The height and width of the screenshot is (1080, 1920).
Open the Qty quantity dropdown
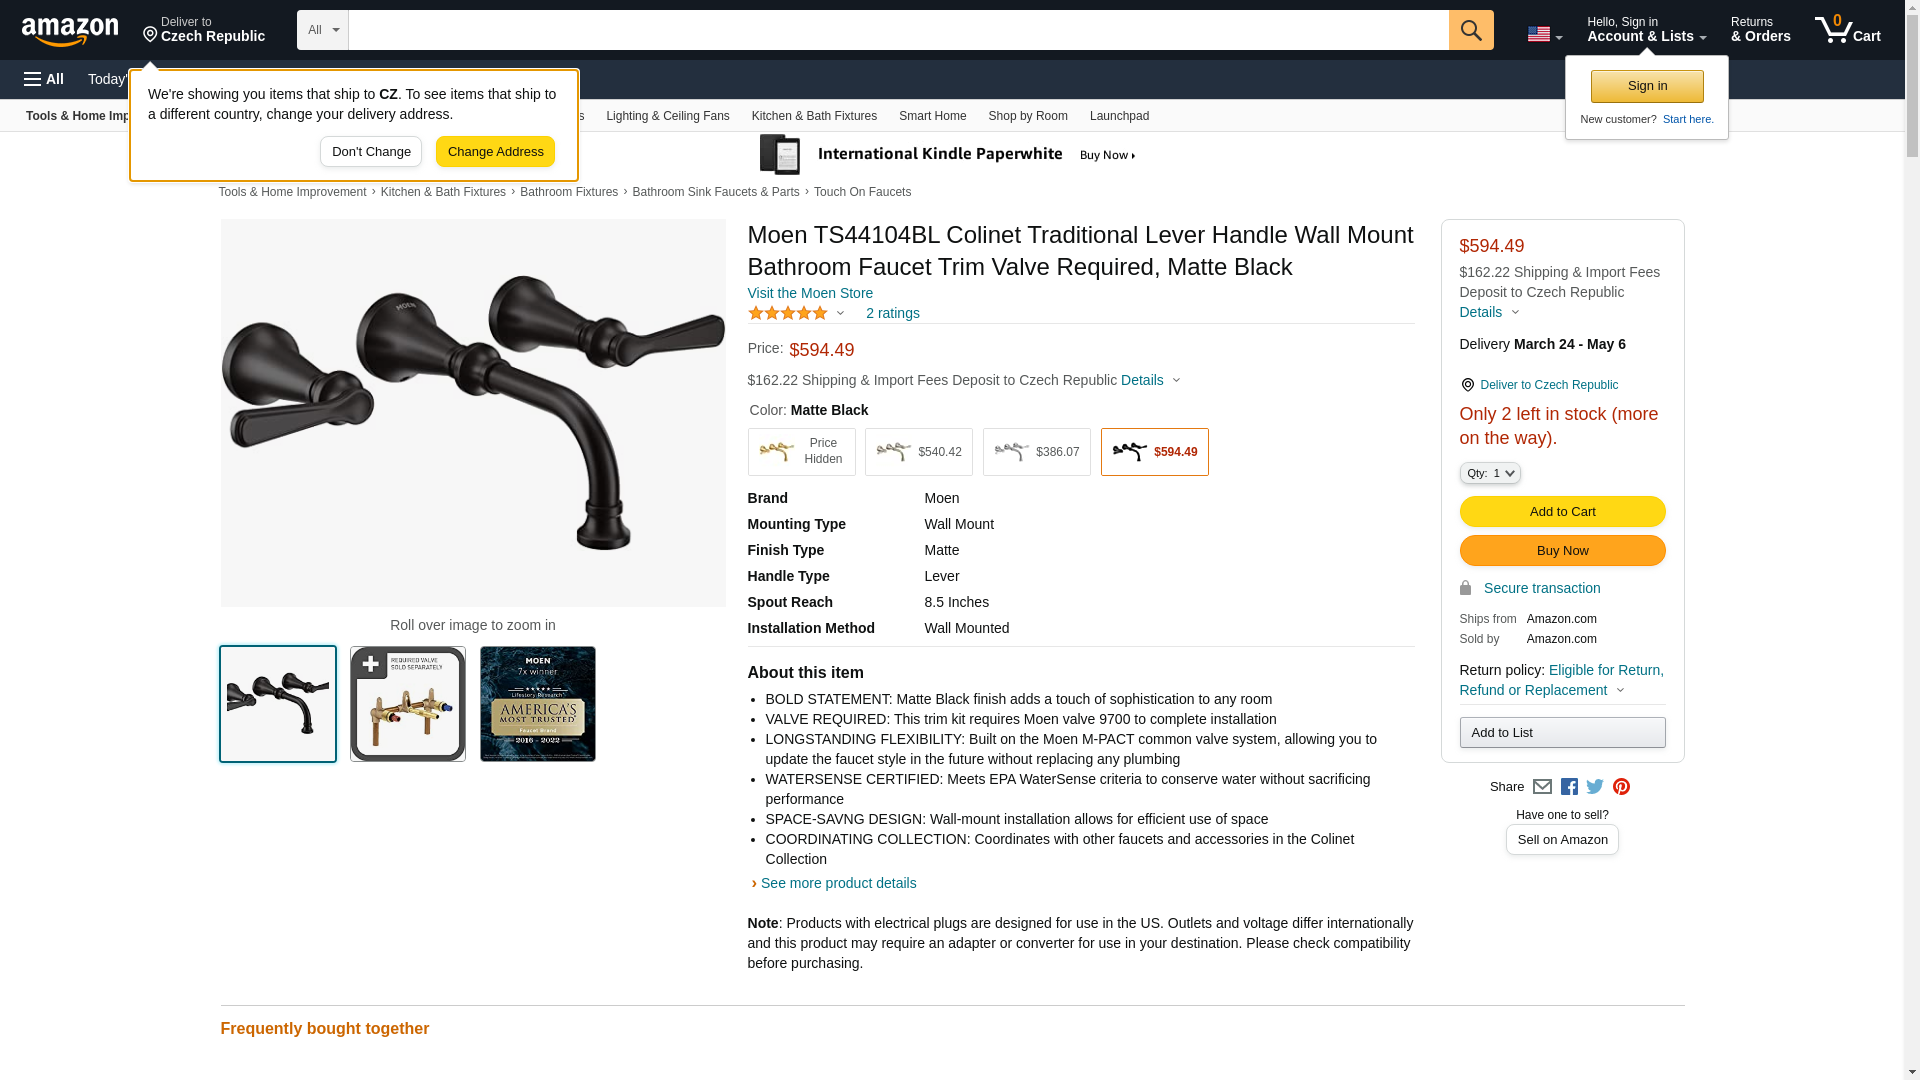tap(1489, 473)
